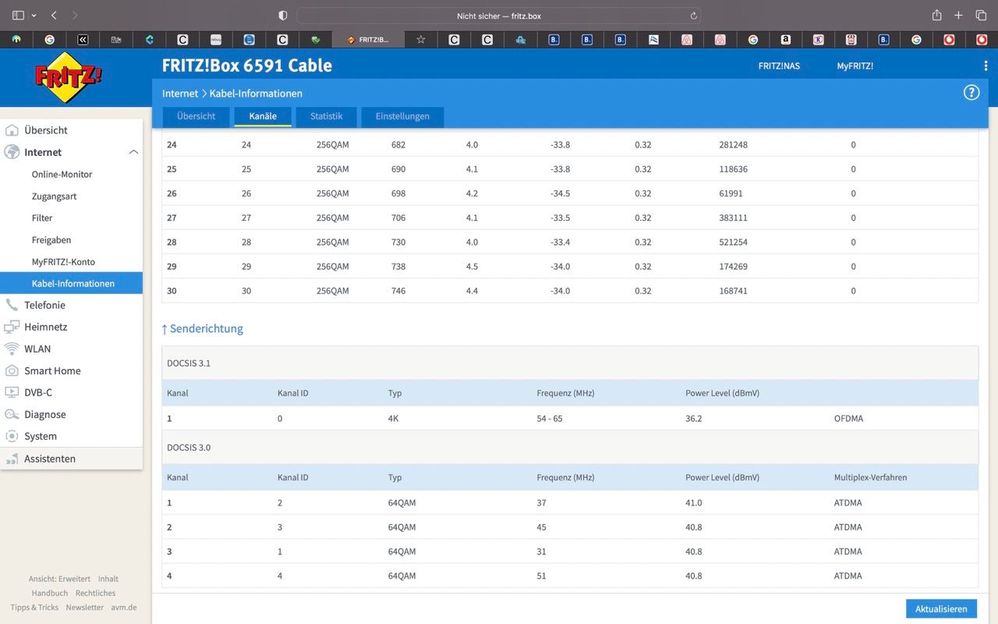This screenshot has width=998, height=624.
Task: Click the privacy shield icon
Action: tap(282, 16)
